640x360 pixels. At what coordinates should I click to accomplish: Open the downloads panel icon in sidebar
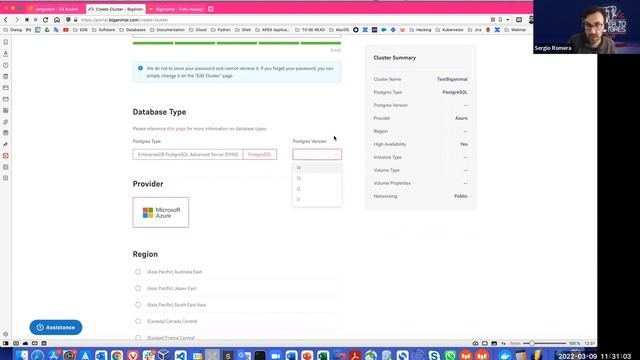tap(6, 53)
